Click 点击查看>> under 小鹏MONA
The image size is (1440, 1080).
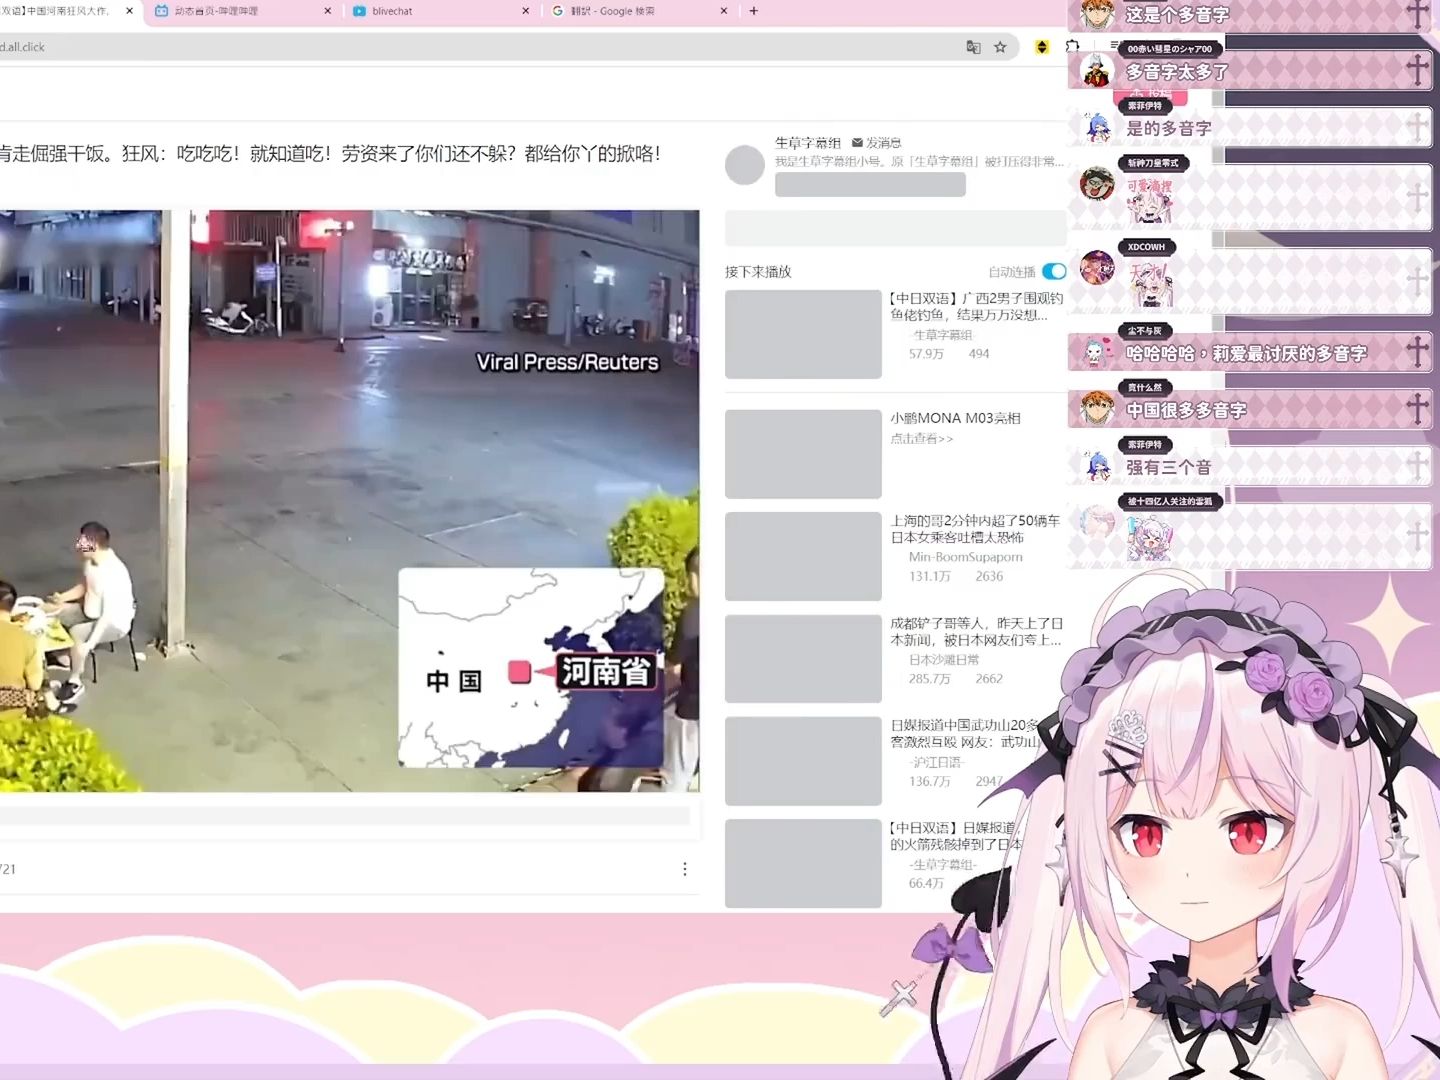[922, 438]
